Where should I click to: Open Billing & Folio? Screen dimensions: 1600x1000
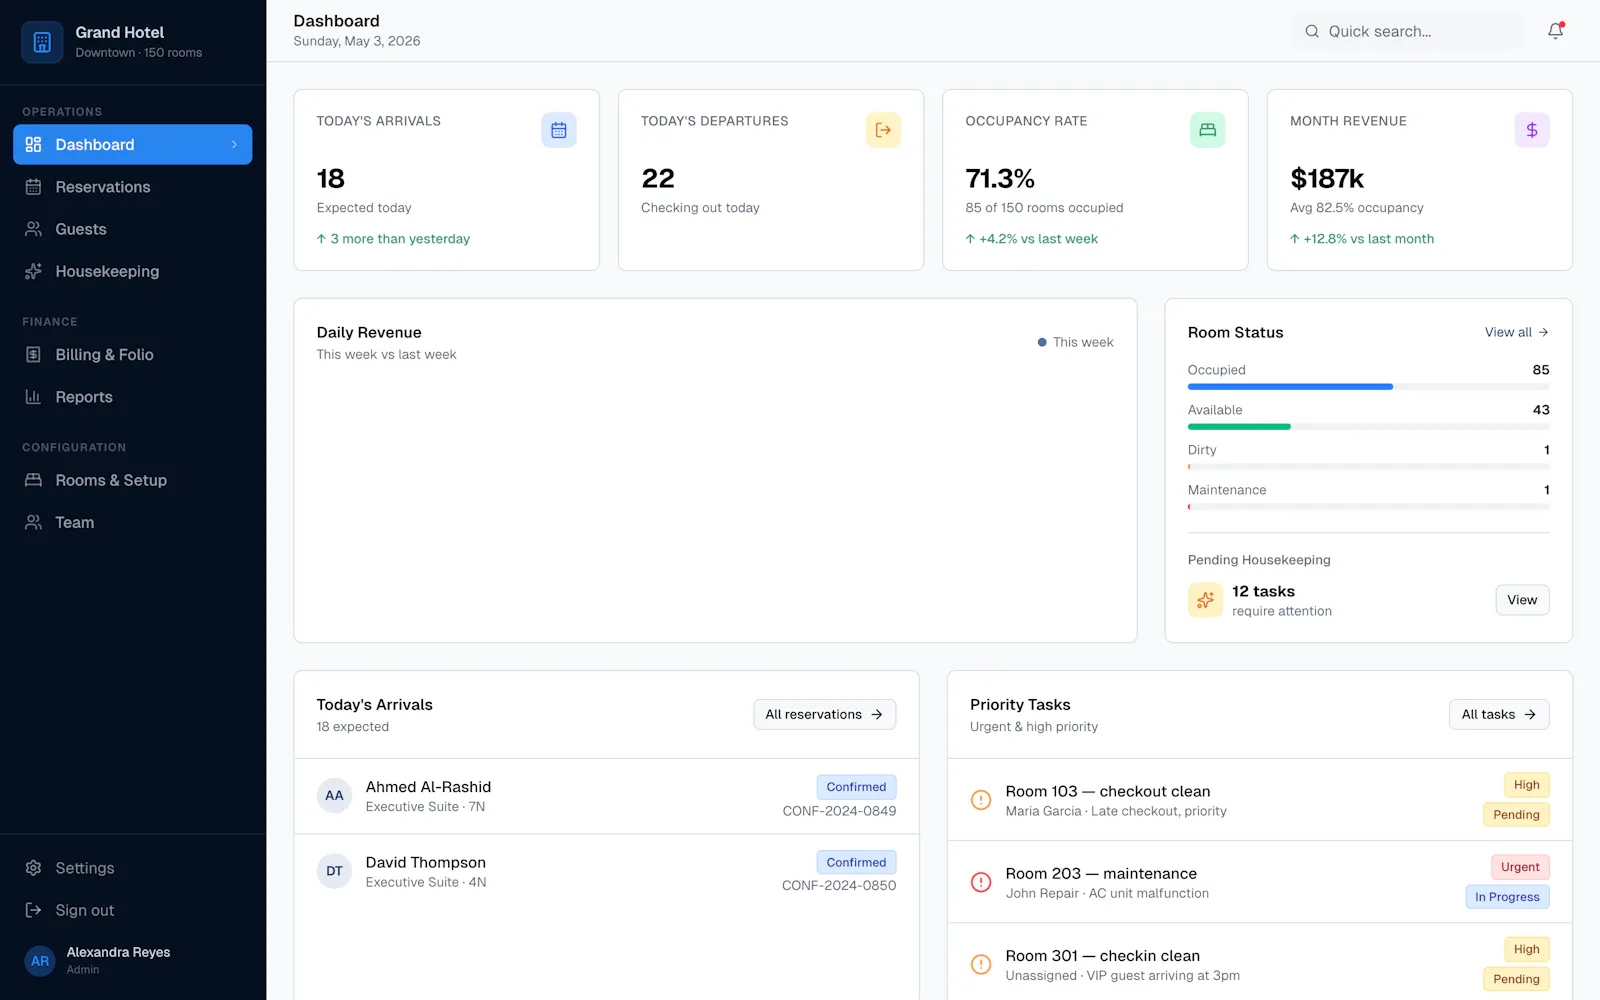click(x=133, y=355)
